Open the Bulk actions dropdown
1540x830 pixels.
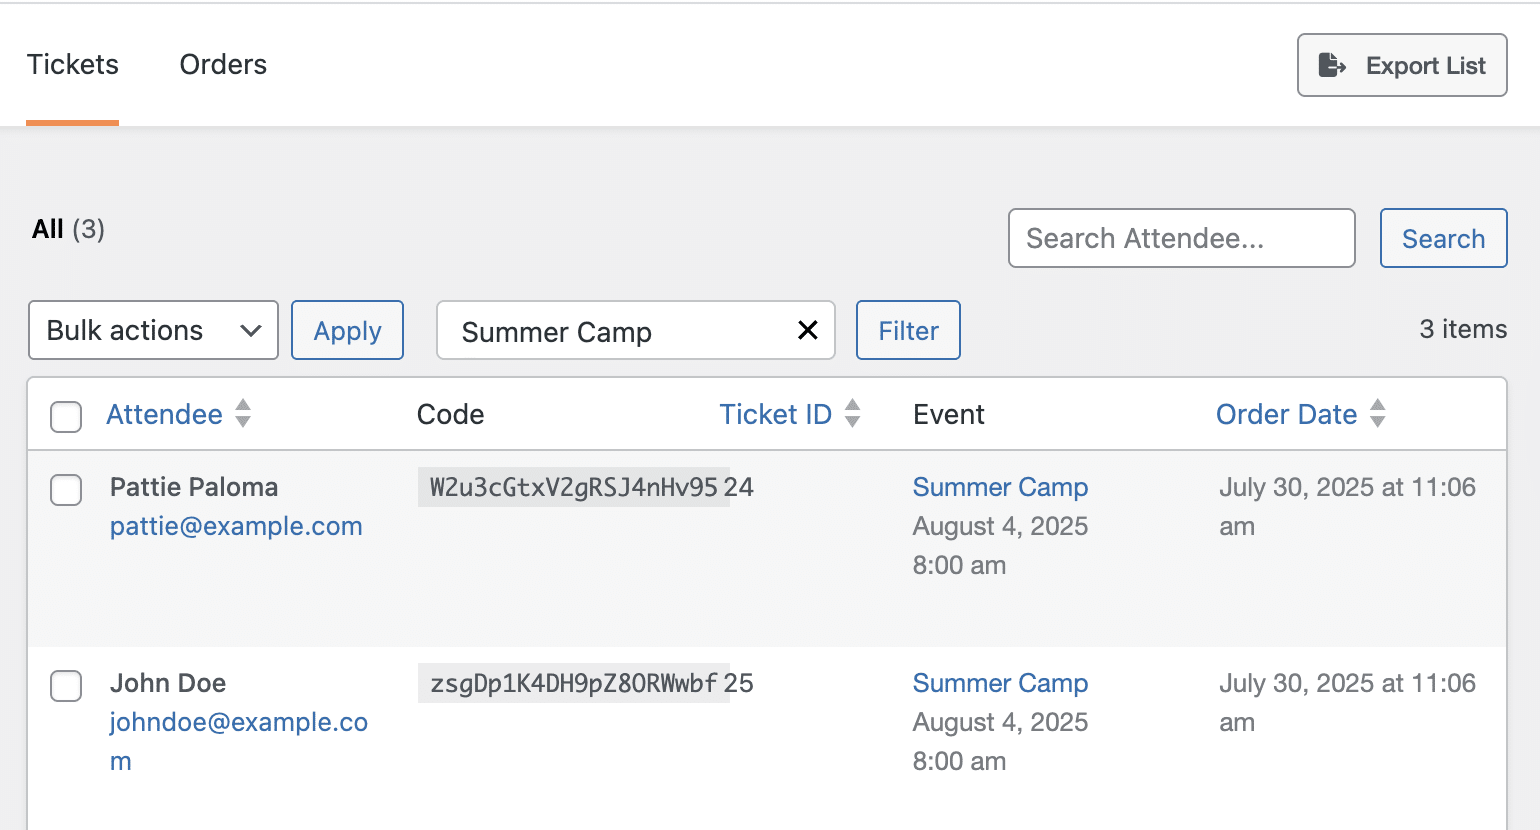[153, 330]
